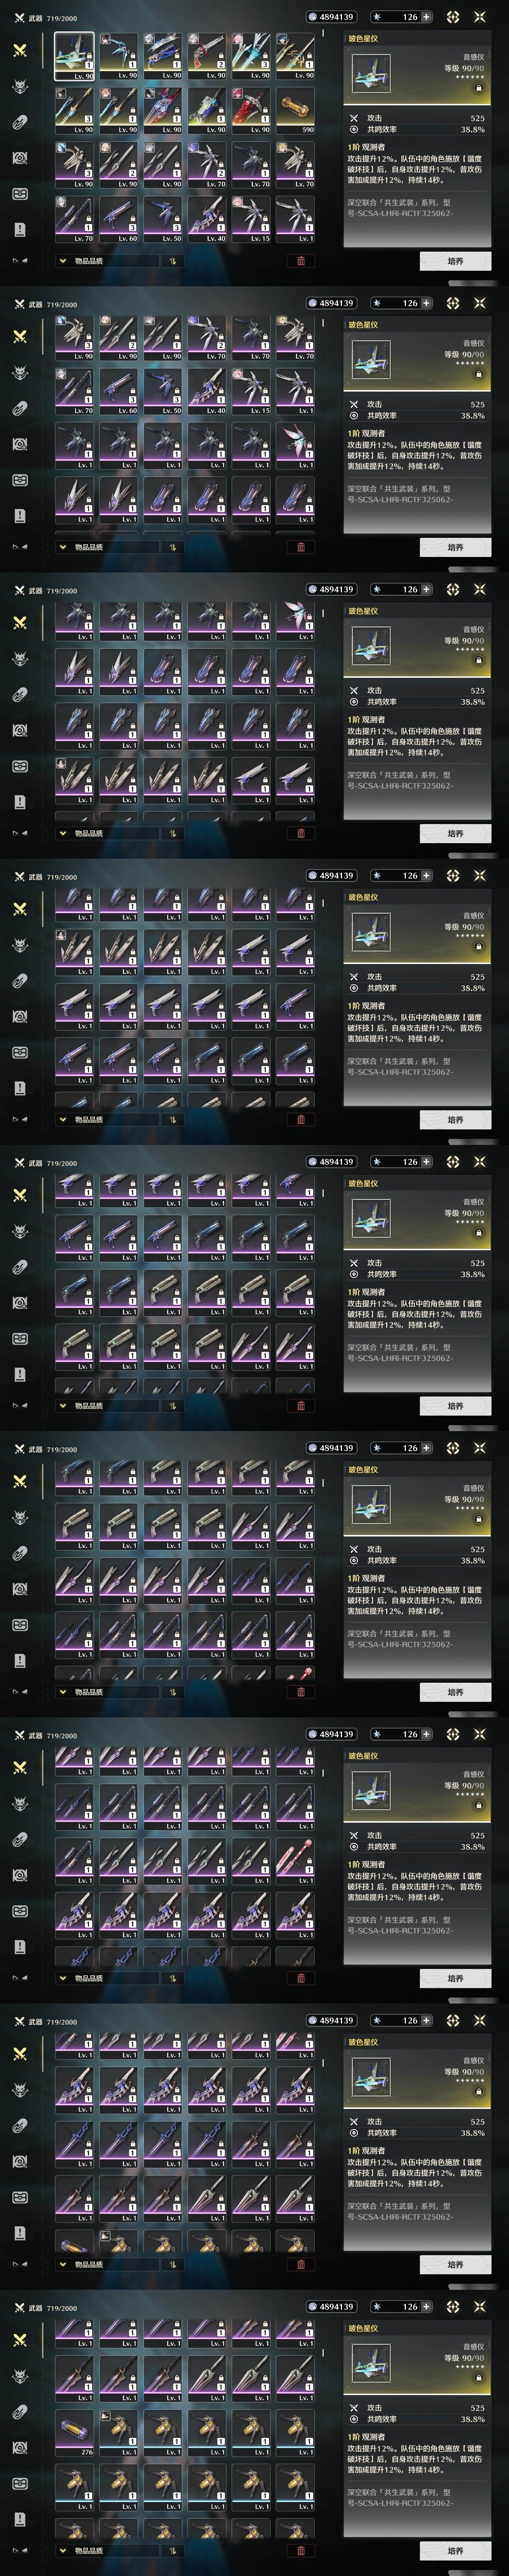This screenshot has height=2576, width=509.
Task: Click the plus icon beside 126 in top screenshot
Action: tap(427, 17)
